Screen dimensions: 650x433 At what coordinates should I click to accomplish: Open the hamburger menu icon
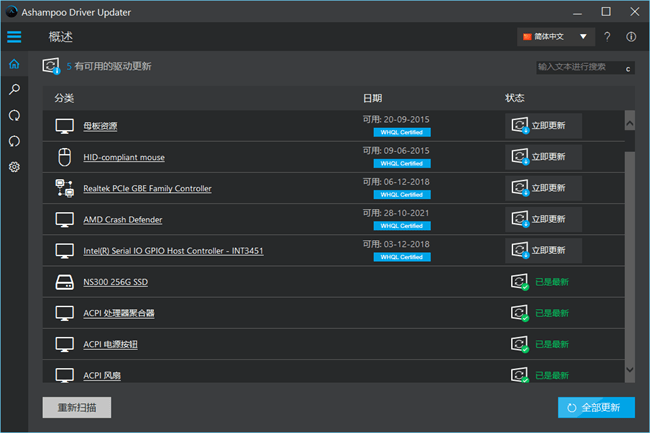pyautogui.click(x=14, y=37)
